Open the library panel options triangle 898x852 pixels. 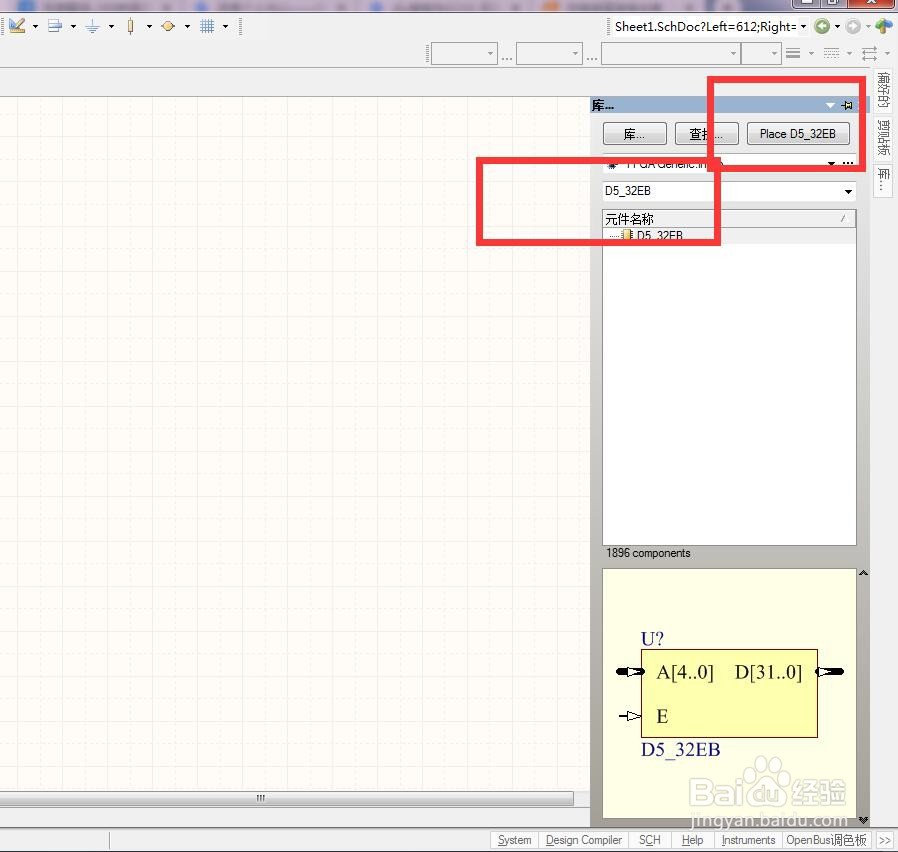point(830,105)
